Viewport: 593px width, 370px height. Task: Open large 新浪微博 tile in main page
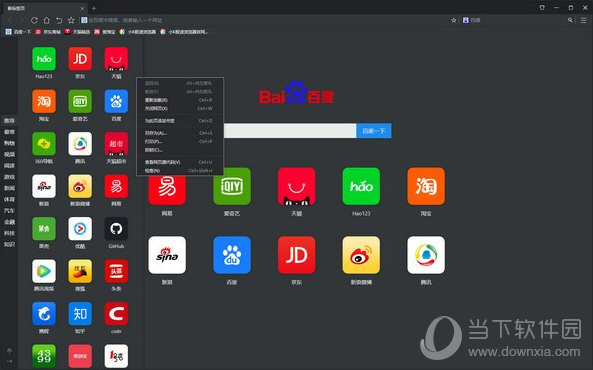[x=361, y=255]
